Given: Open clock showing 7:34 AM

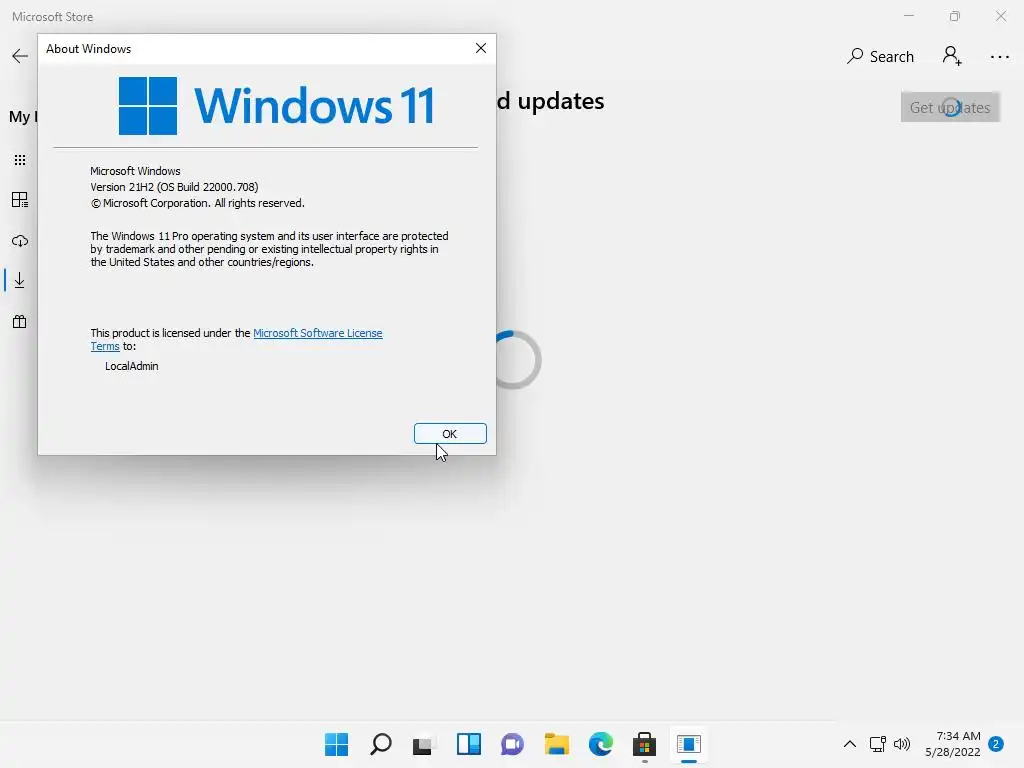Looking at the screenshot, I should [x=953, y=744].
